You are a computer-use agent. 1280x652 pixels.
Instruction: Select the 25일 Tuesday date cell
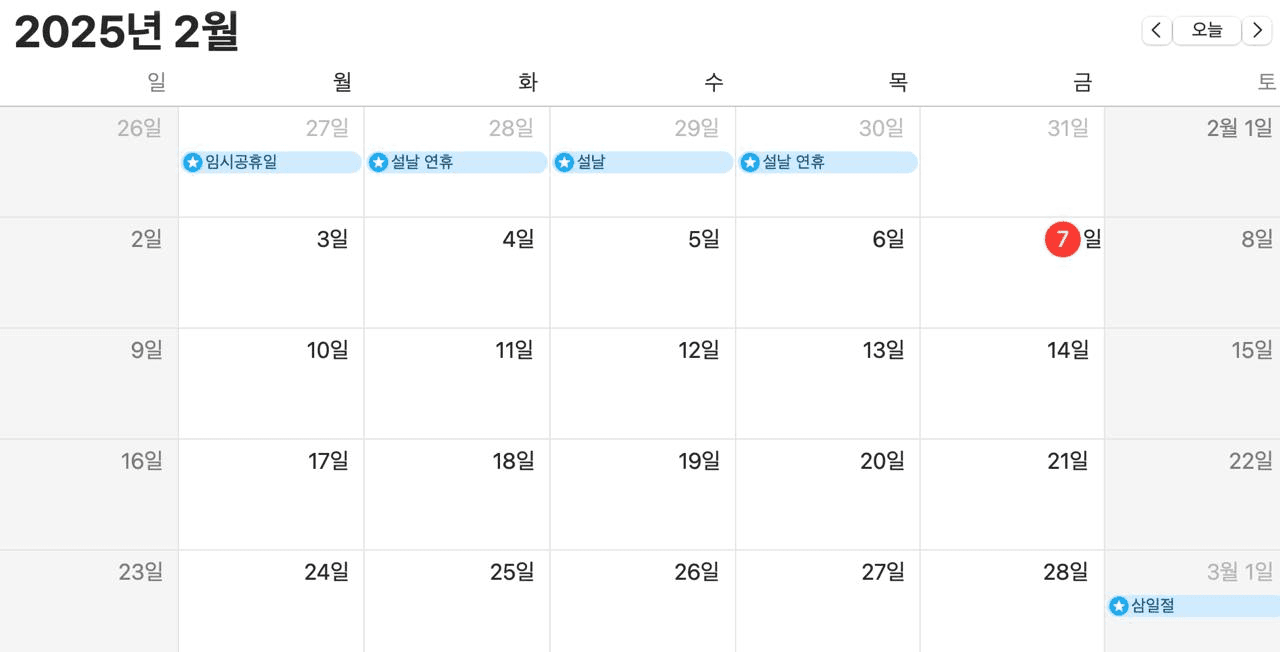click(457, 601)
